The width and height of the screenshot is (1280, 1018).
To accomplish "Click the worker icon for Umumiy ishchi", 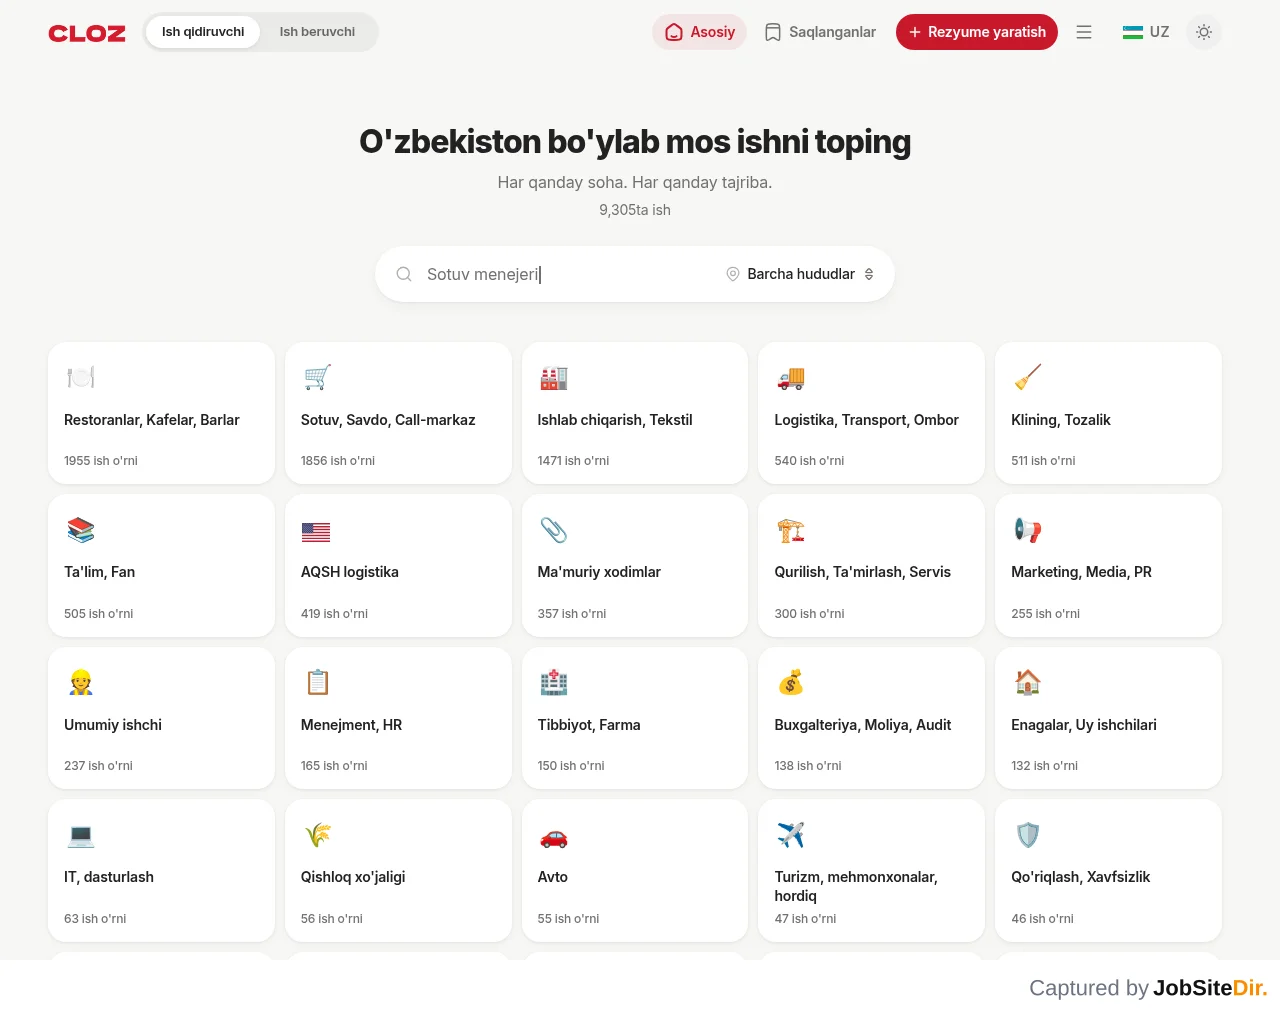I will [81, 682].
